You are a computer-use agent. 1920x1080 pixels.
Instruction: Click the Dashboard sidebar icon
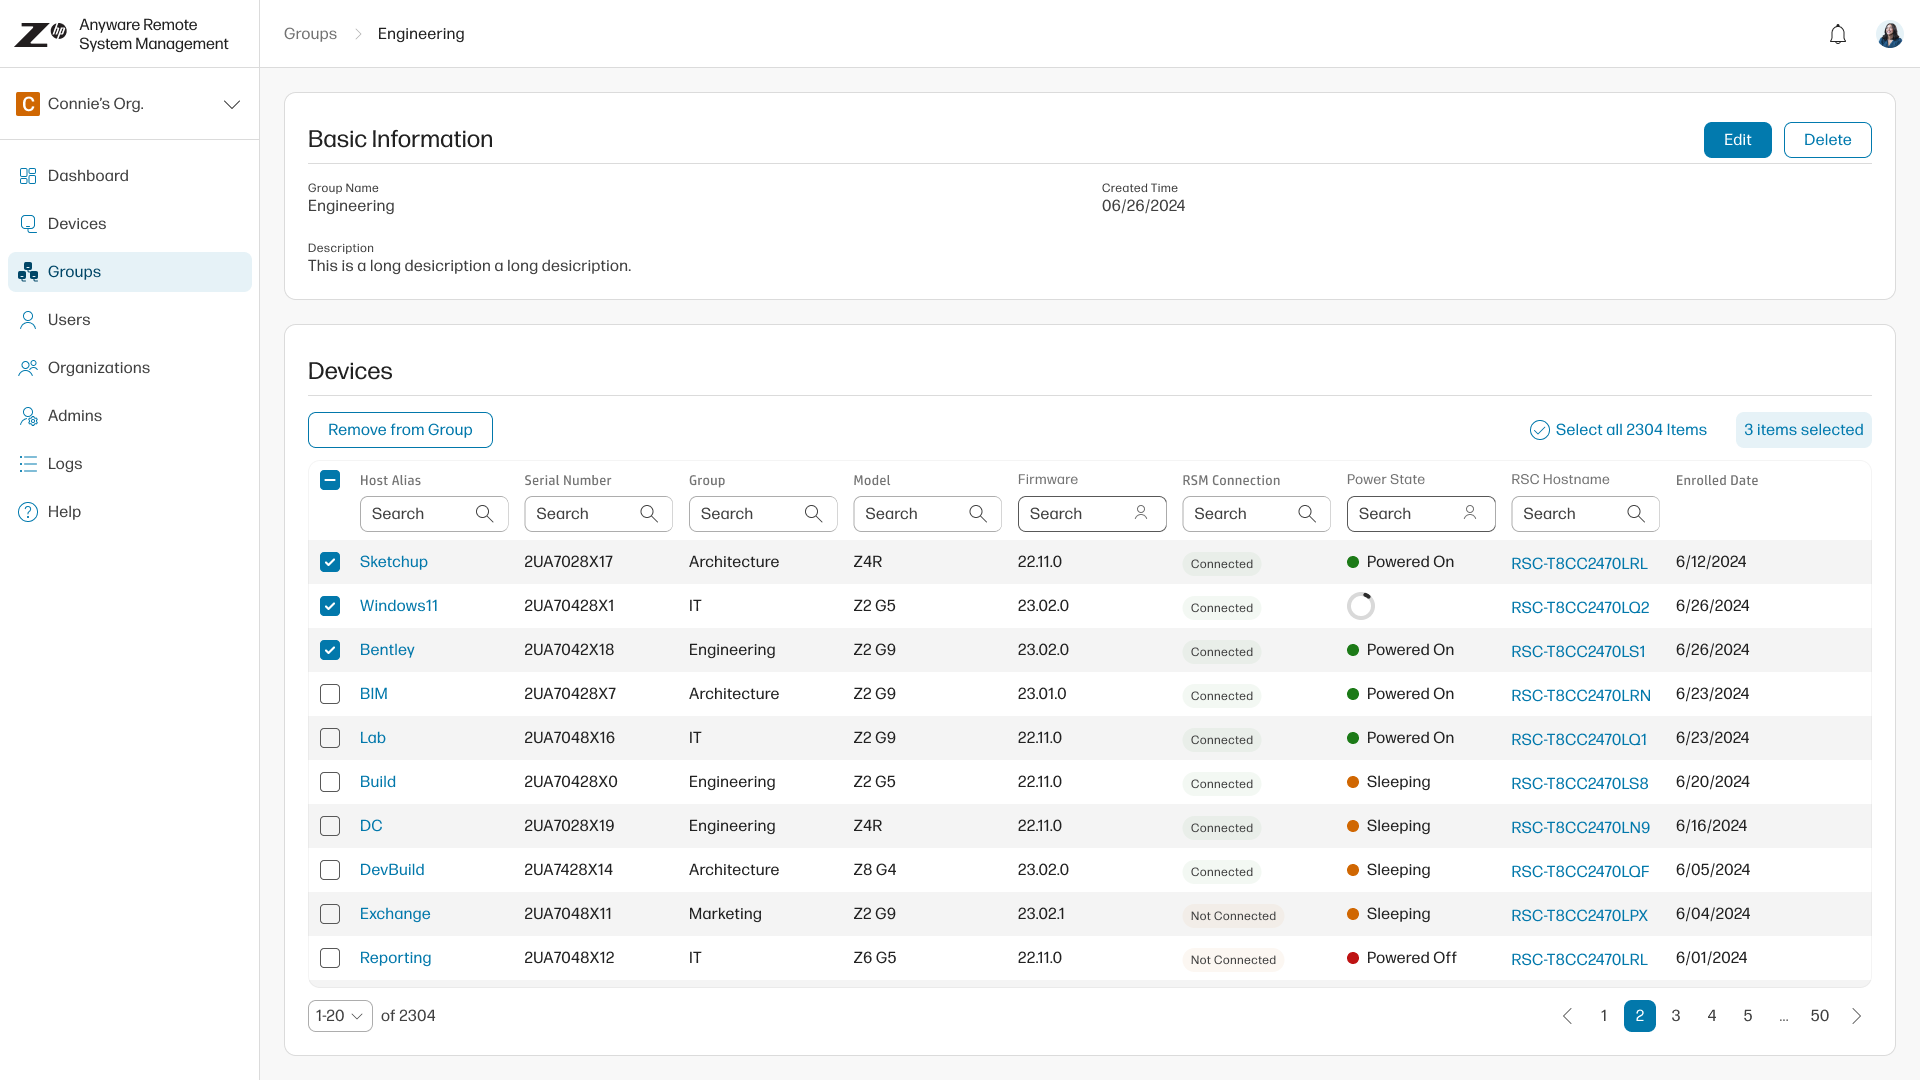tap(28, 176)
